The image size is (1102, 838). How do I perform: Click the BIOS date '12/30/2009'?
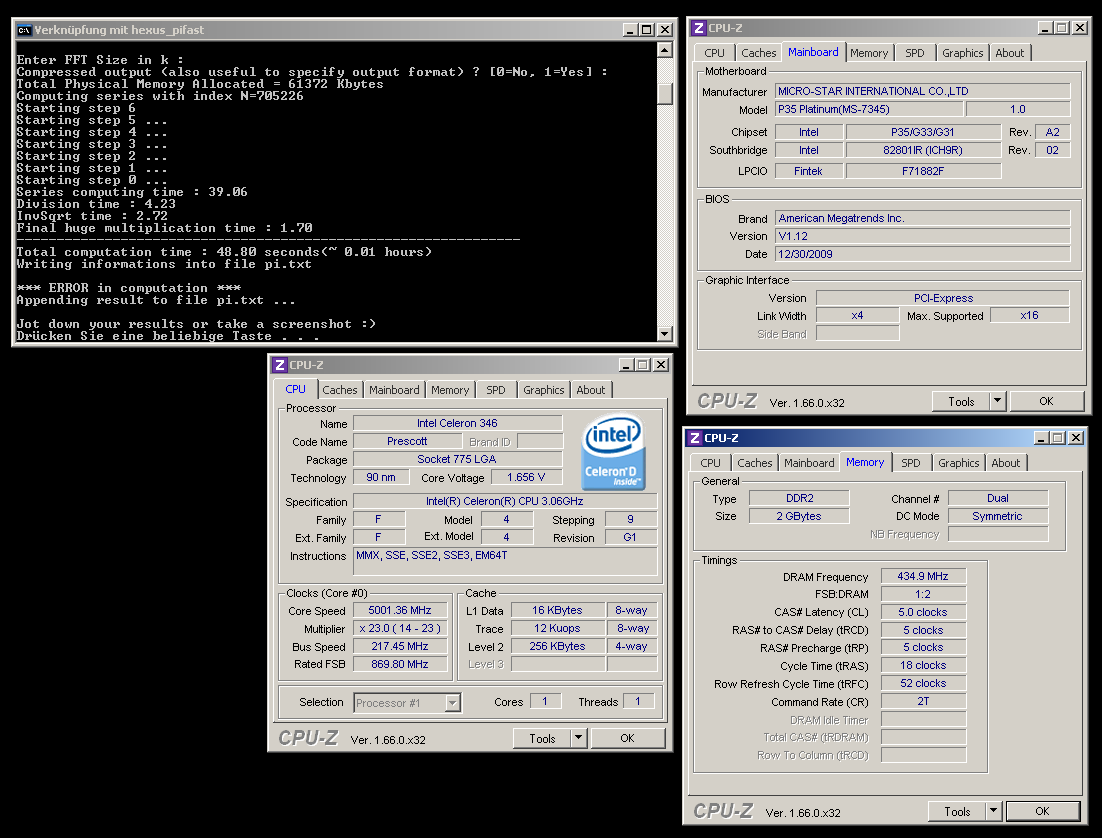(x=923, y=254)
